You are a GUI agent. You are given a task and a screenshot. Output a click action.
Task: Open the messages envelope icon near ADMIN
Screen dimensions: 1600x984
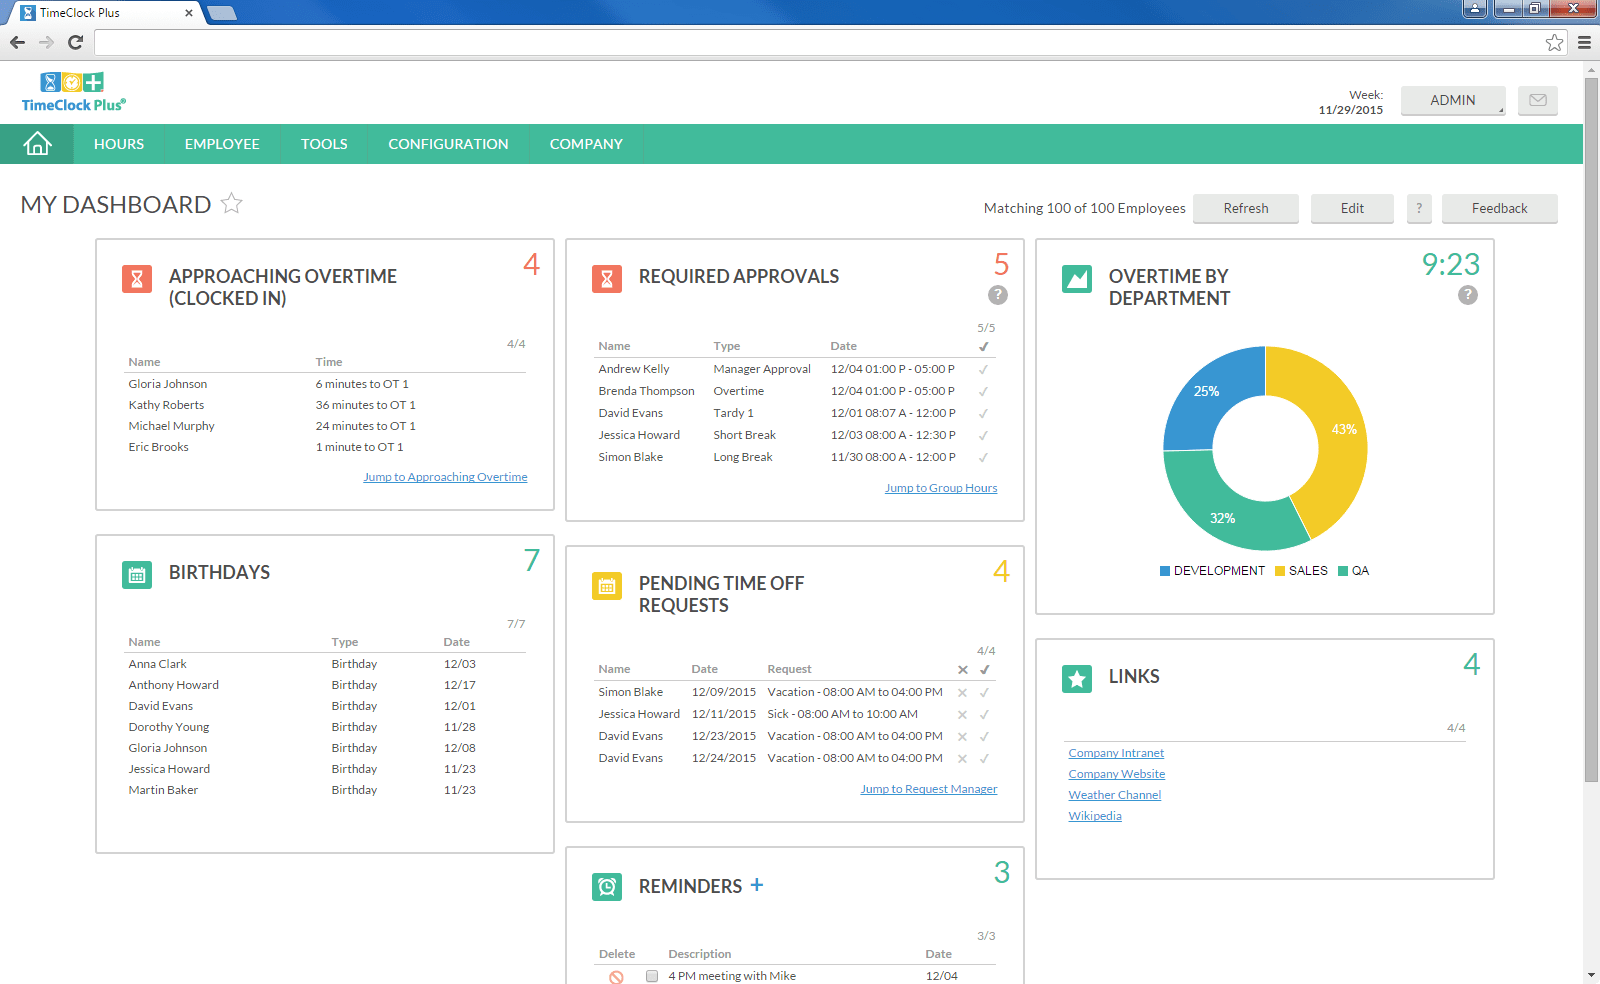1537,100
